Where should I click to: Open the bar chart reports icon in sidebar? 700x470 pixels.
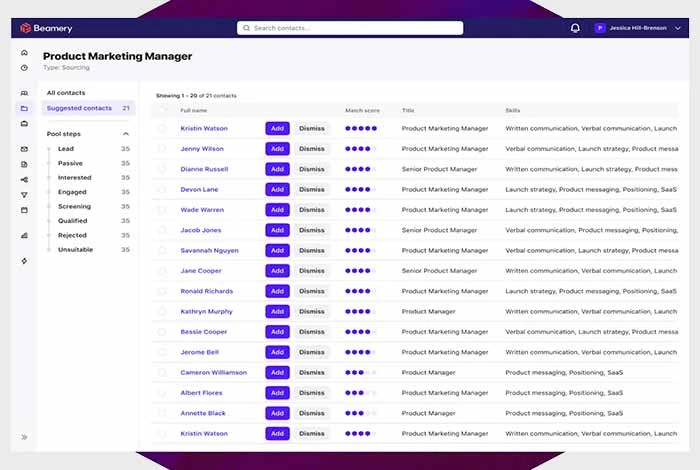24,235
